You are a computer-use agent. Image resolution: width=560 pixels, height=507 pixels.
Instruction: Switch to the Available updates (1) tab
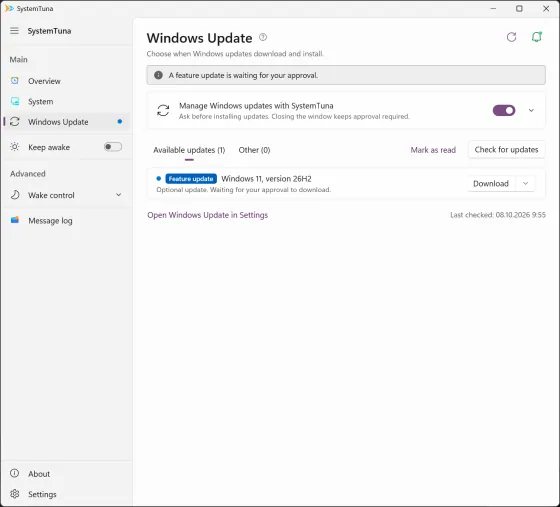189,150
